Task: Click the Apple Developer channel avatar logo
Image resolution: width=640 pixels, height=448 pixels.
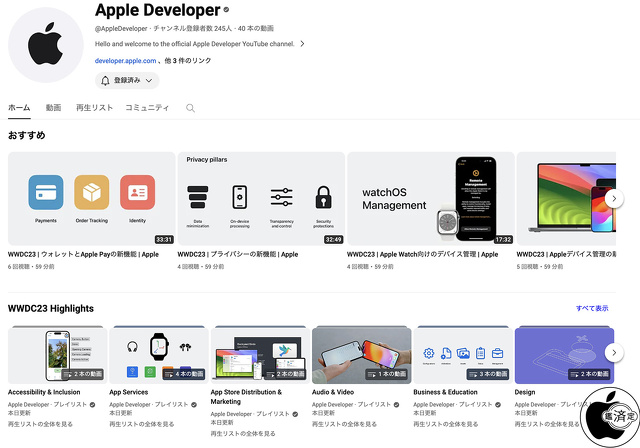Action: [x=45, y=45]
